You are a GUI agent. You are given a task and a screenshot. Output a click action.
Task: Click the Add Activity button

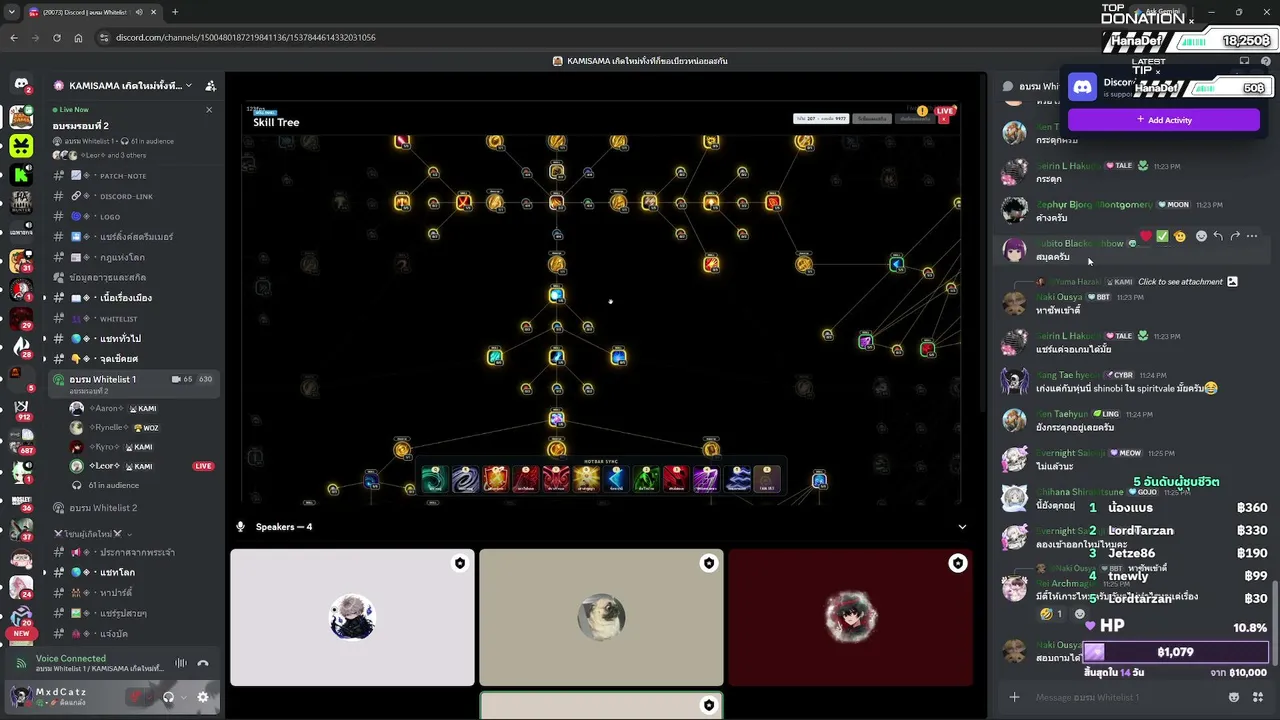tap(1164, 120)
